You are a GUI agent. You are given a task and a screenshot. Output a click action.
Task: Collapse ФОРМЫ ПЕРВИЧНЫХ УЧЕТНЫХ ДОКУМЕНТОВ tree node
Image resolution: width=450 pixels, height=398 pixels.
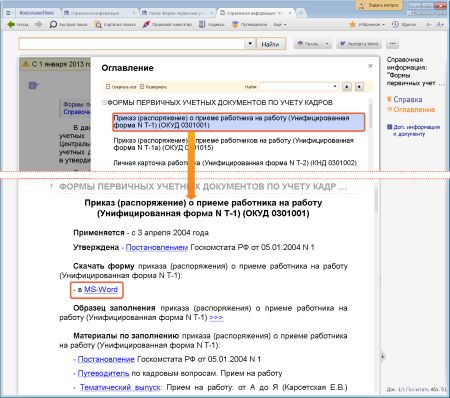(104, 102)
